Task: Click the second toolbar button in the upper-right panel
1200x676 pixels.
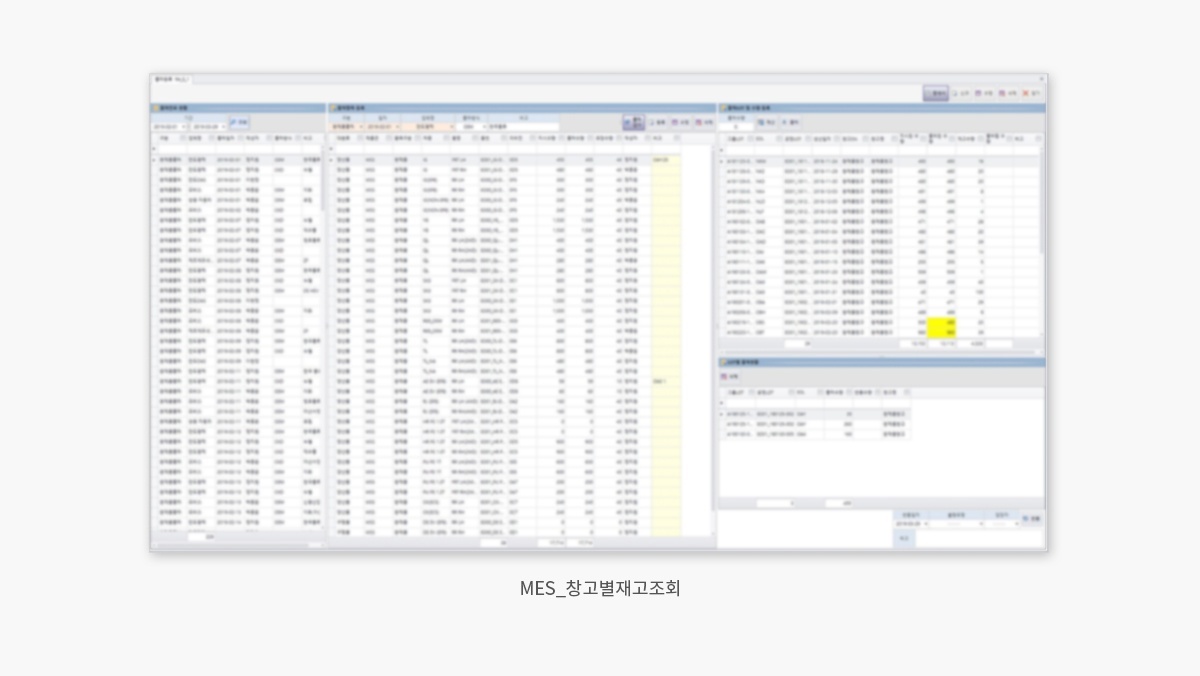Action: pos(791,122)
